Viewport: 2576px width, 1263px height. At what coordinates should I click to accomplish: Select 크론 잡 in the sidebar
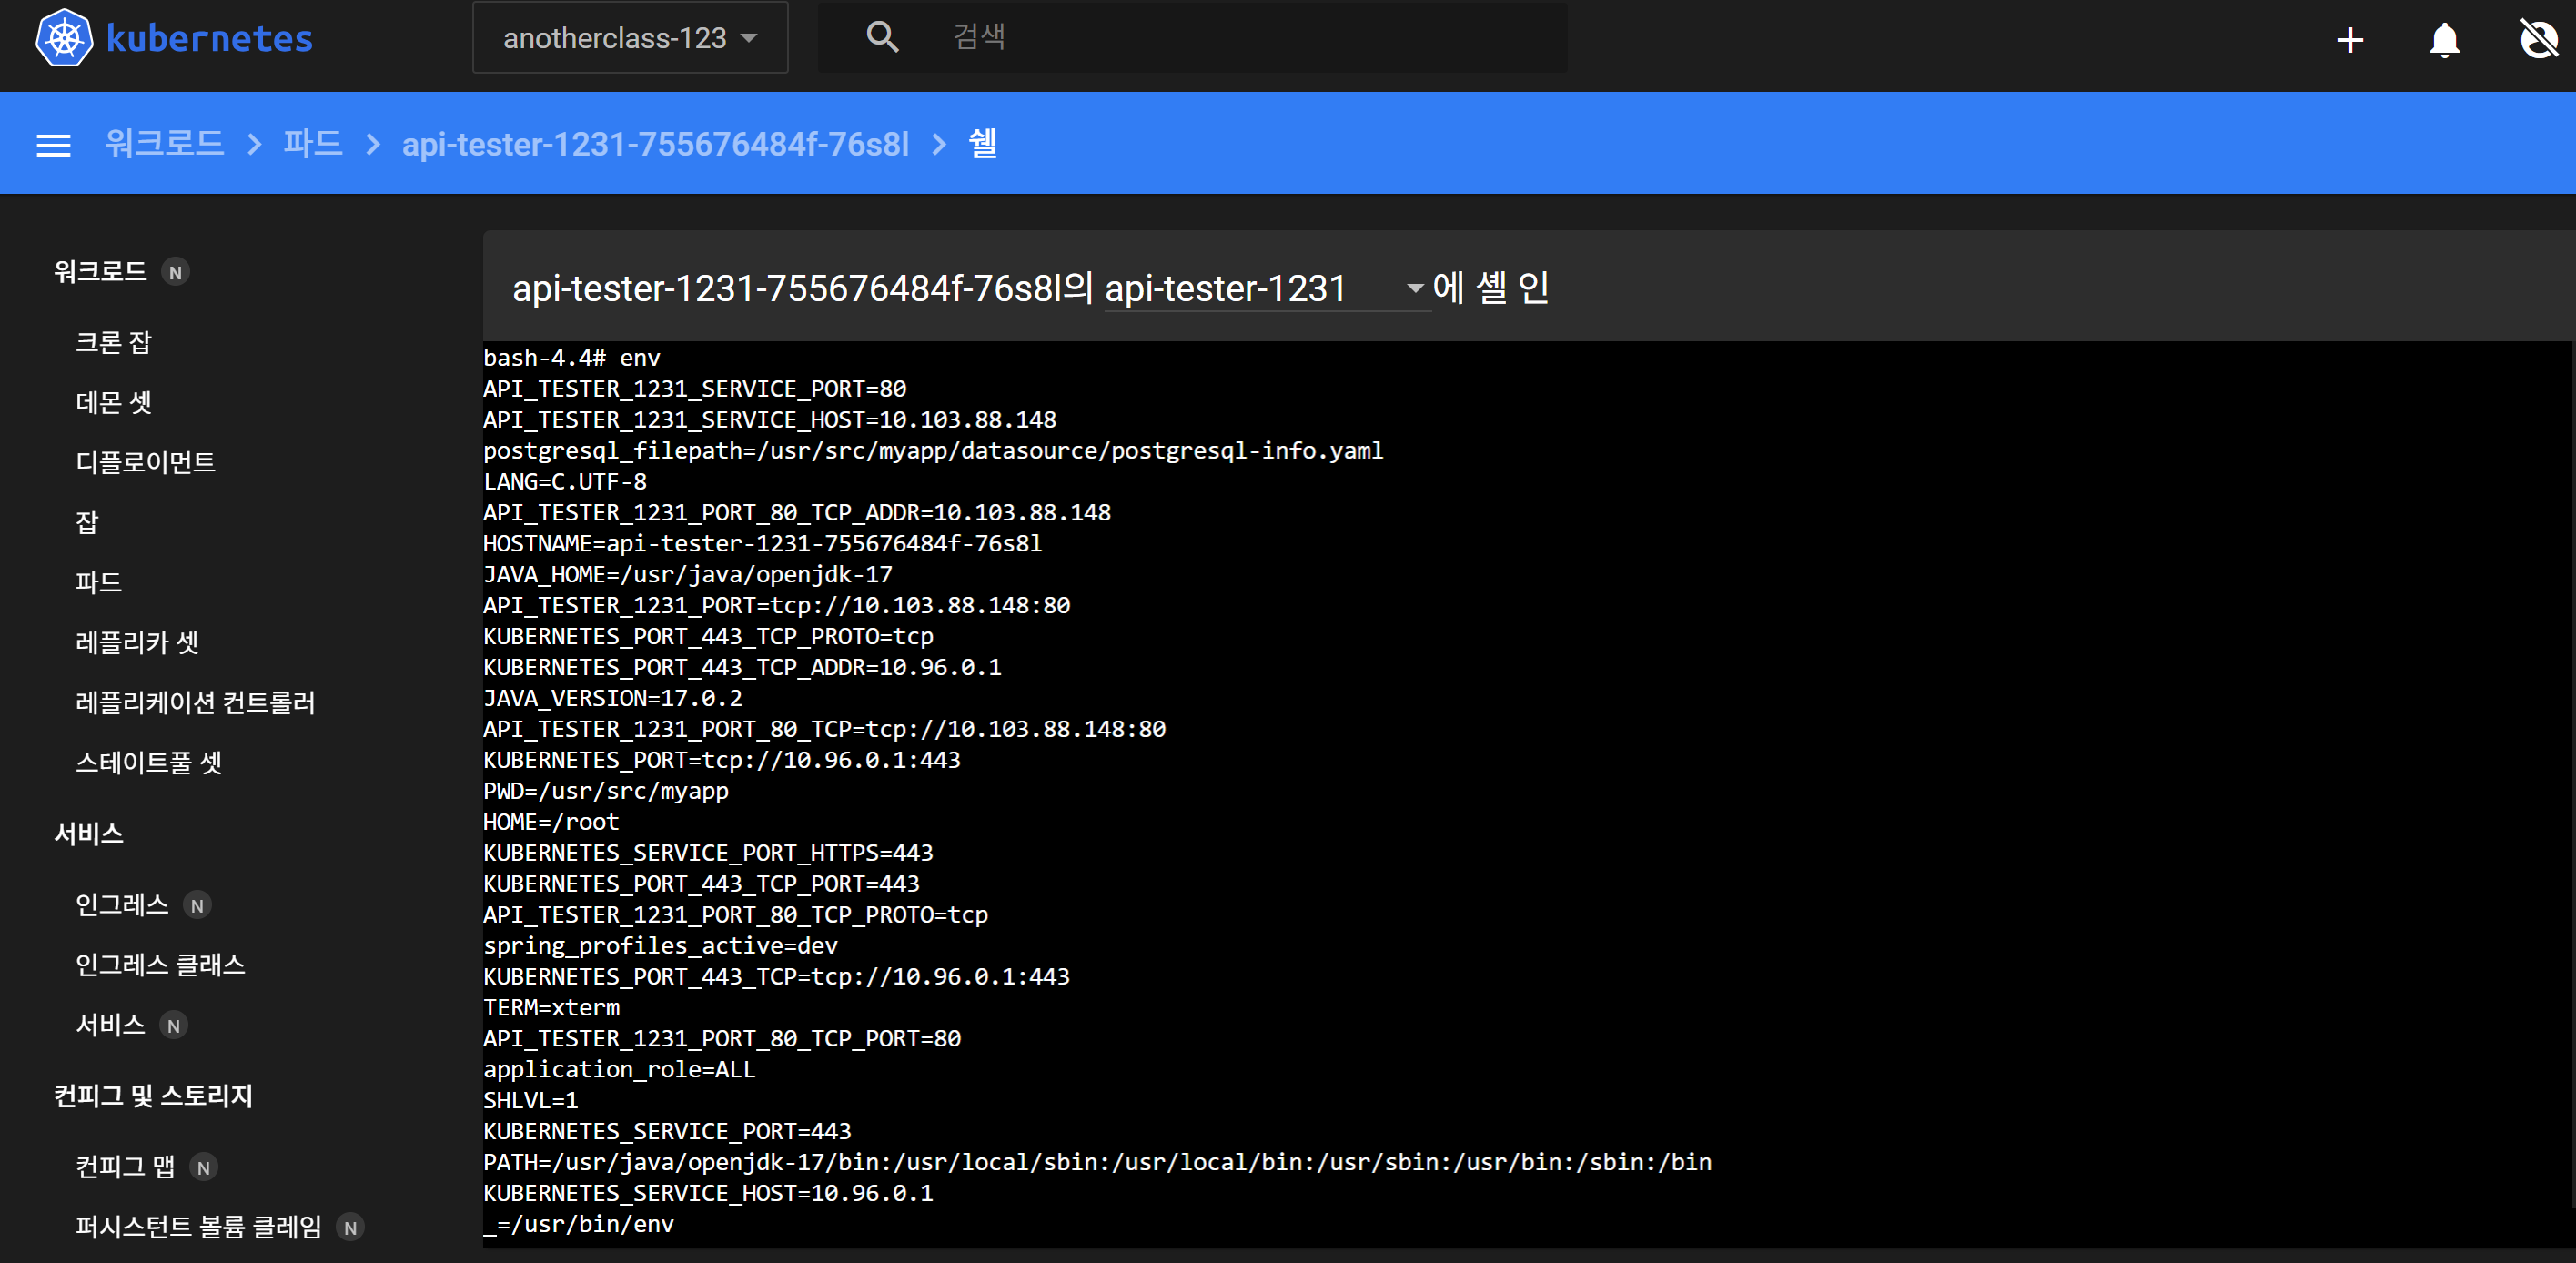tap(114, 342)
